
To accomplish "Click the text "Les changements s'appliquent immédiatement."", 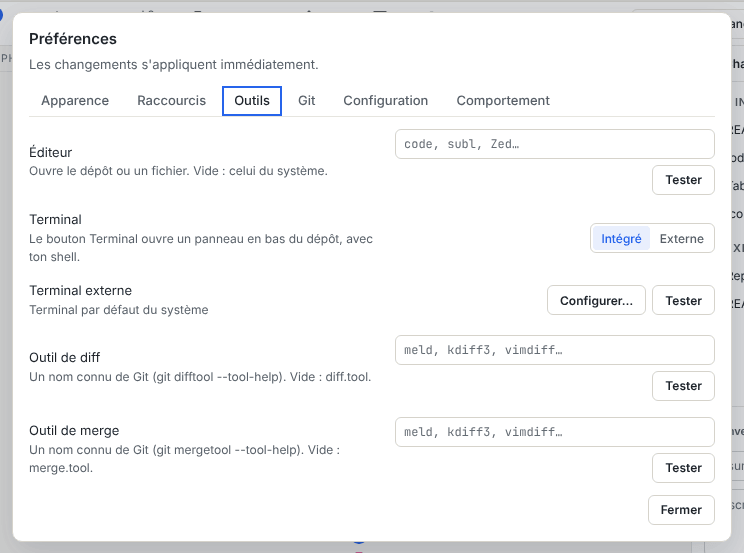I will pos(174,65).
